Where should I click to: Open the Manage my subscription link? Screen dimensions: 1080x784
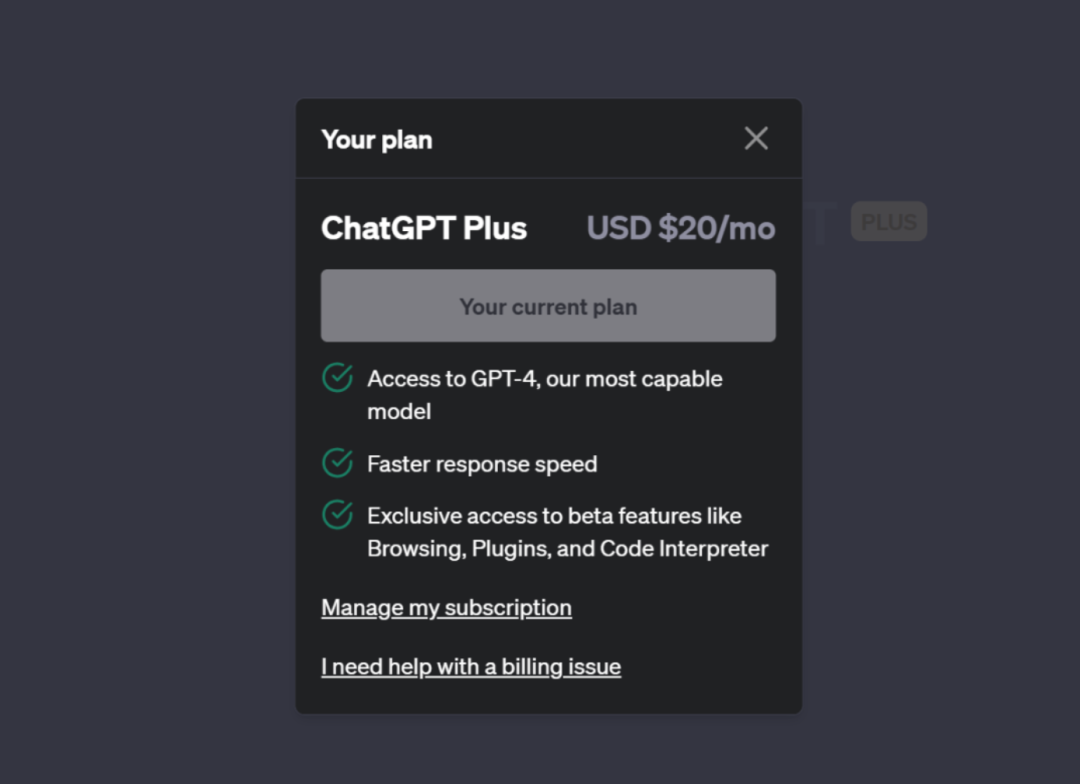point(446,608)
